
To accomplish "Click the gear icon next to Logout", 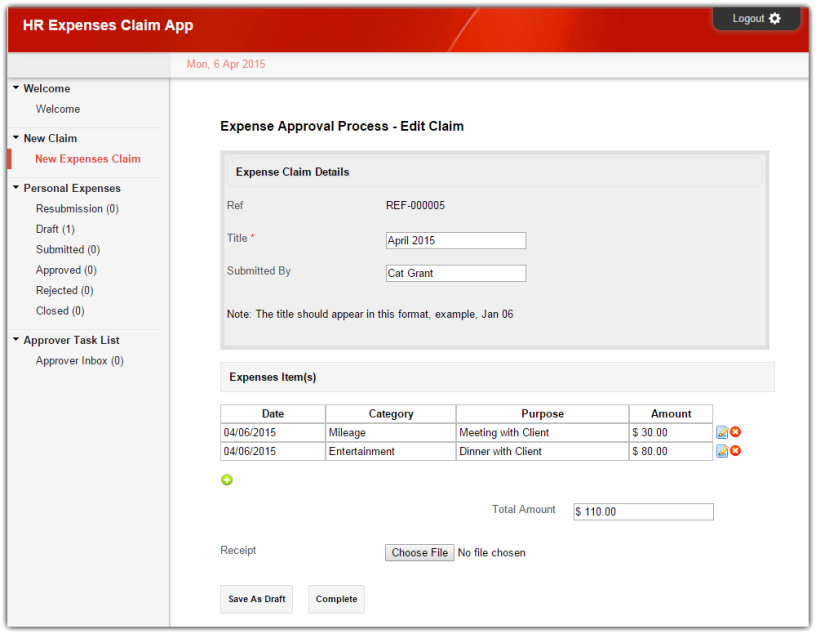I will coord(775,19).
